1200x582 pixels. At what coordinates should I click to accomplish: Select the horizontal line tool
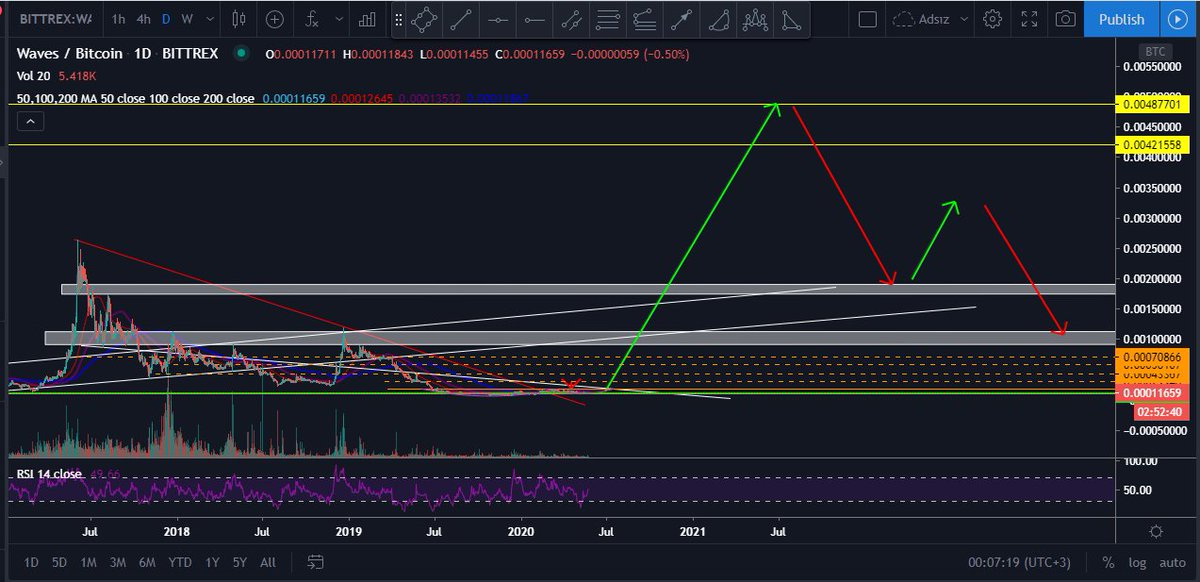[x=498, y=19]
